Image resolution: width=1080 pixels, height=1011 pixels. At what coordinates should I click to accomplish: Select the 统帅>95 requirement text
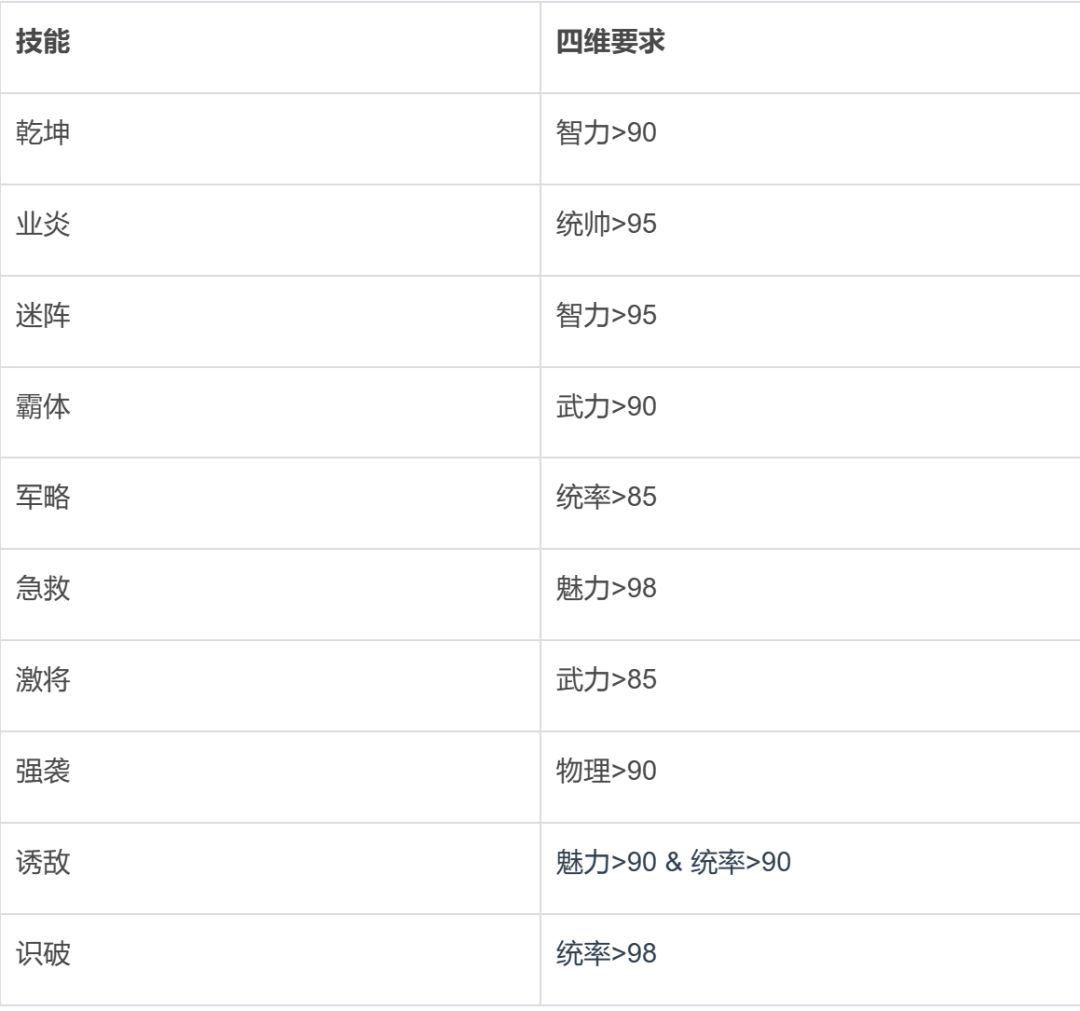pyautogui.click(x=606, y=224)
